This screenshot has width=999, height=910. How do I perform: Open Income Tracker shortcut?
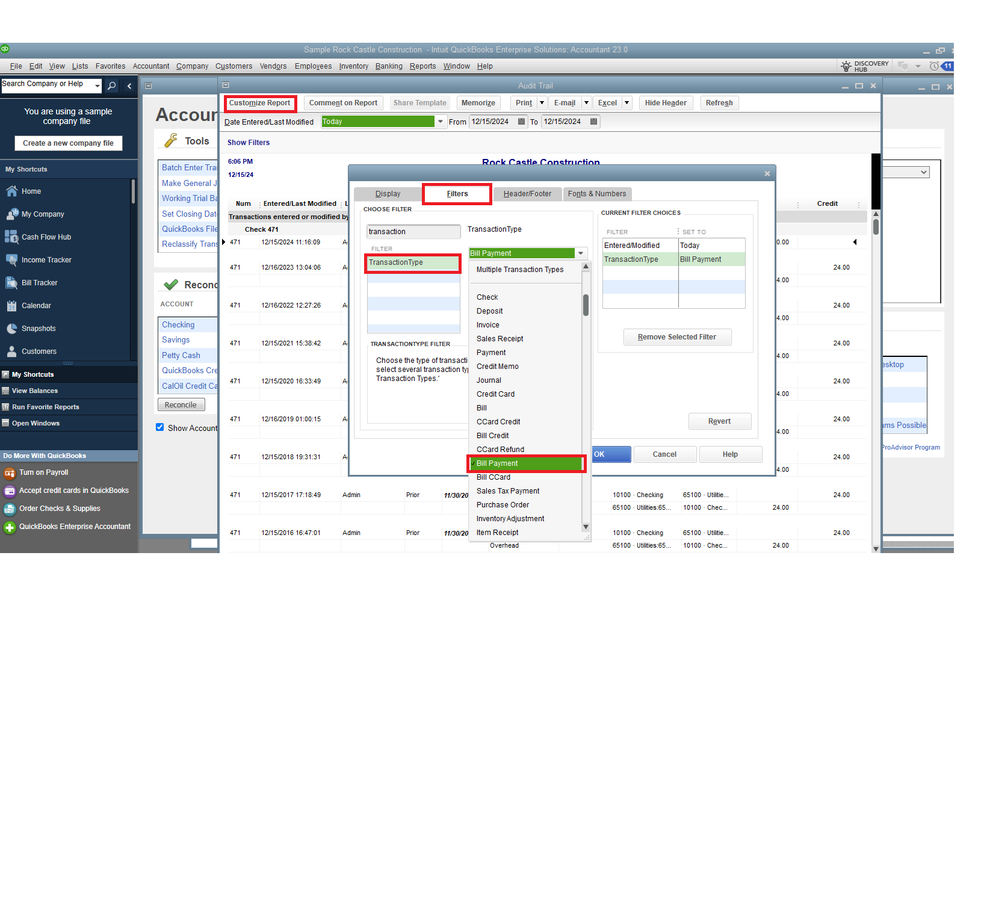tap(46, 260)
